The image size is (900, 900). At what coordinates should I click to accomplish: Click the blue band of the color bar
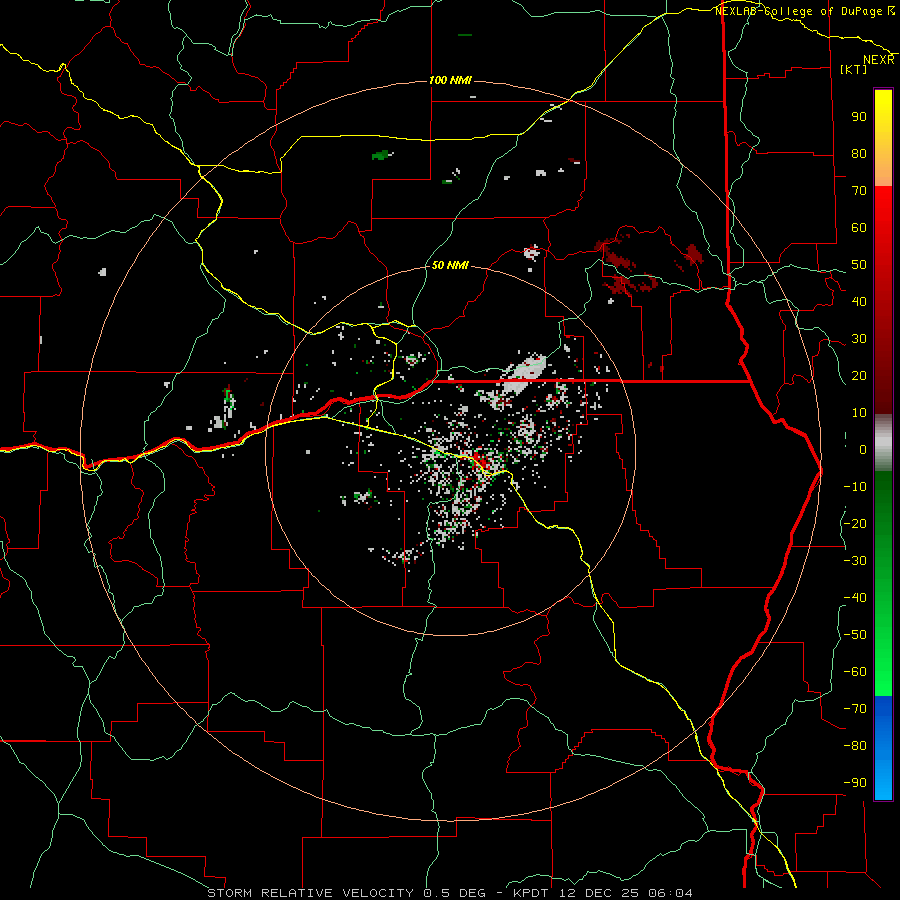tap(883, 748)
